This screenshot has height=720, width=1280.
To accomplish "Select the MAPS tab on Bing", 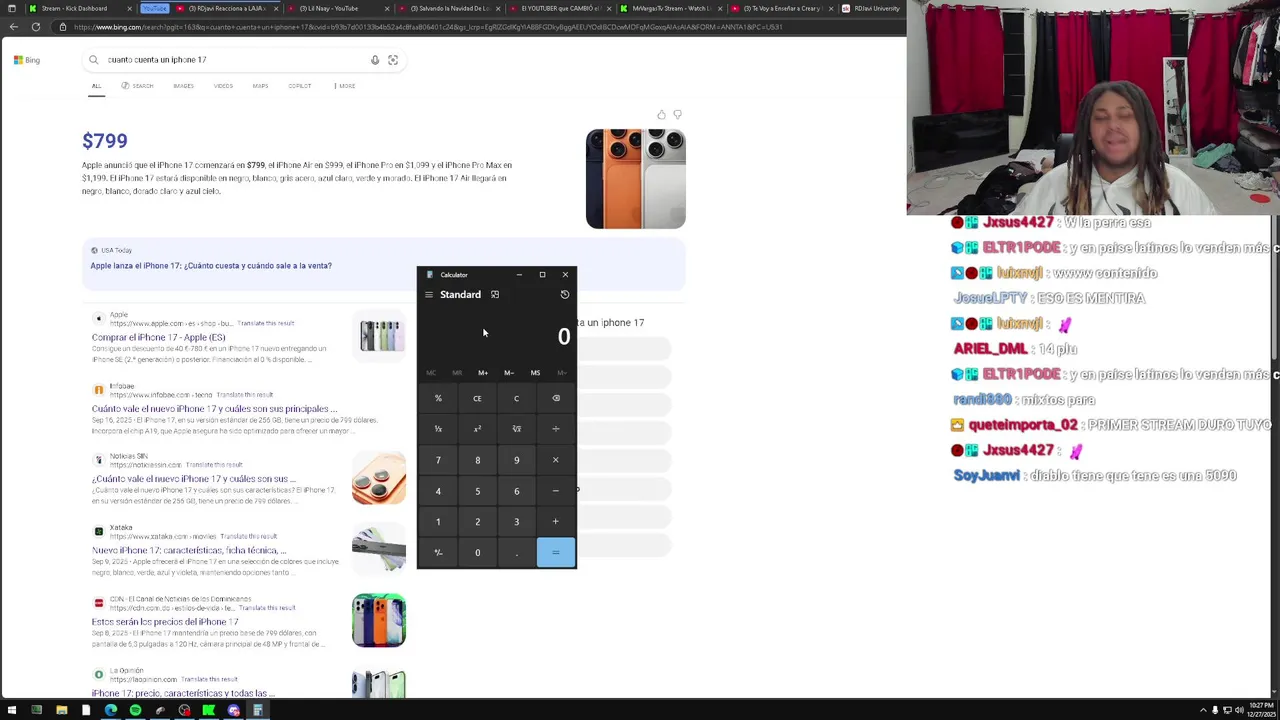I will tap(260, 86).
